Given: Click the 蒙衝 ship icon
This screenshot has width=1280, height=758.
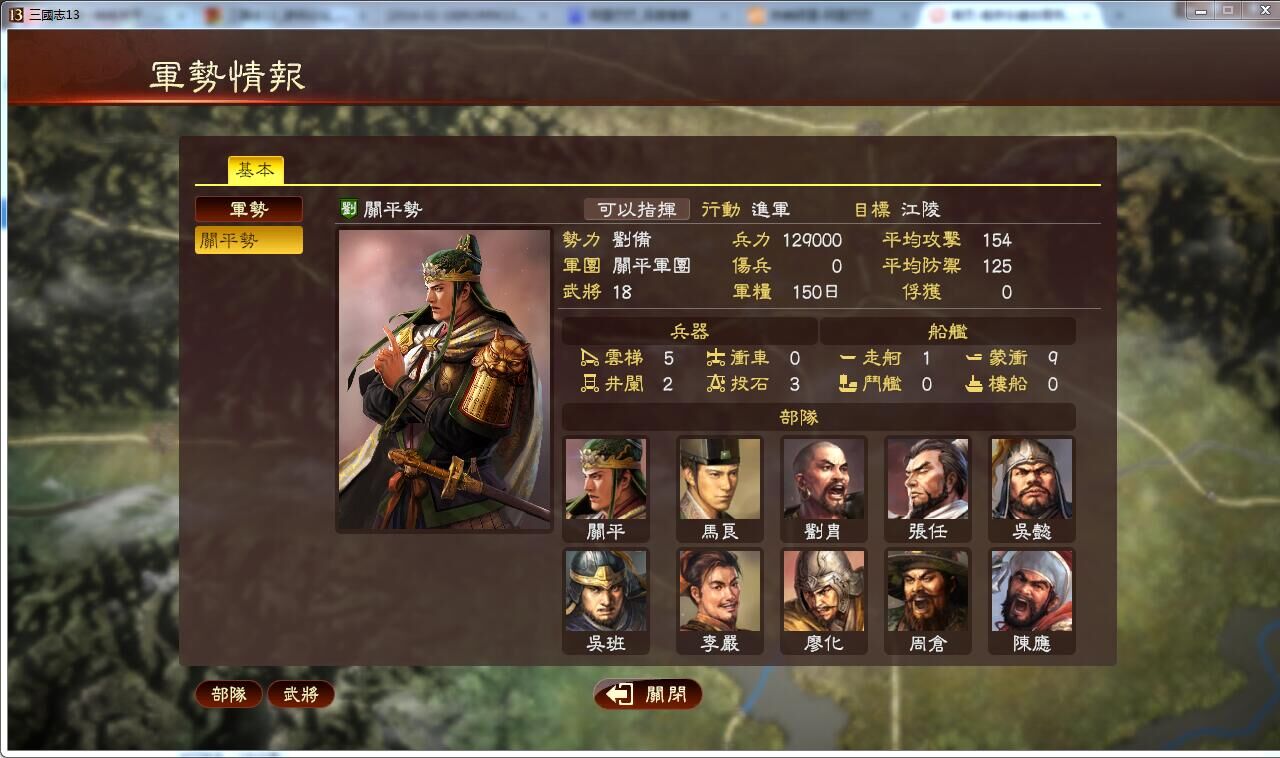Looking at the screenshot, I should (x=974, y=358).
